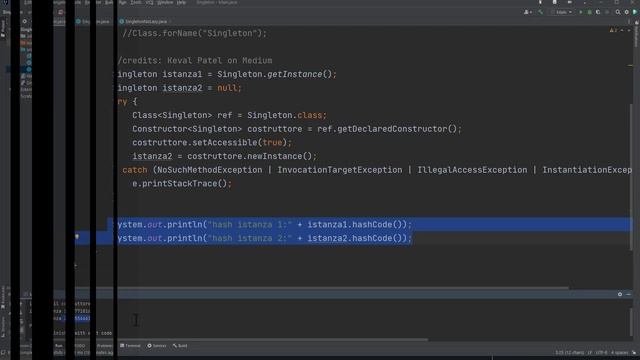Click the editor horizontal scrollbar
640x360 pixels.
coord(343,288)
